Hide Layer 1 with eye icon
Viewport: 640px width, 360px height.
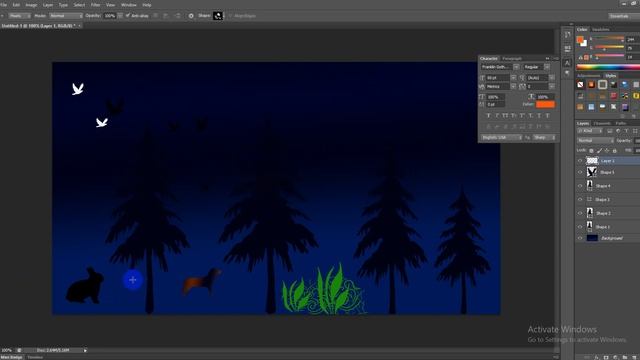[x=580, y=161]
